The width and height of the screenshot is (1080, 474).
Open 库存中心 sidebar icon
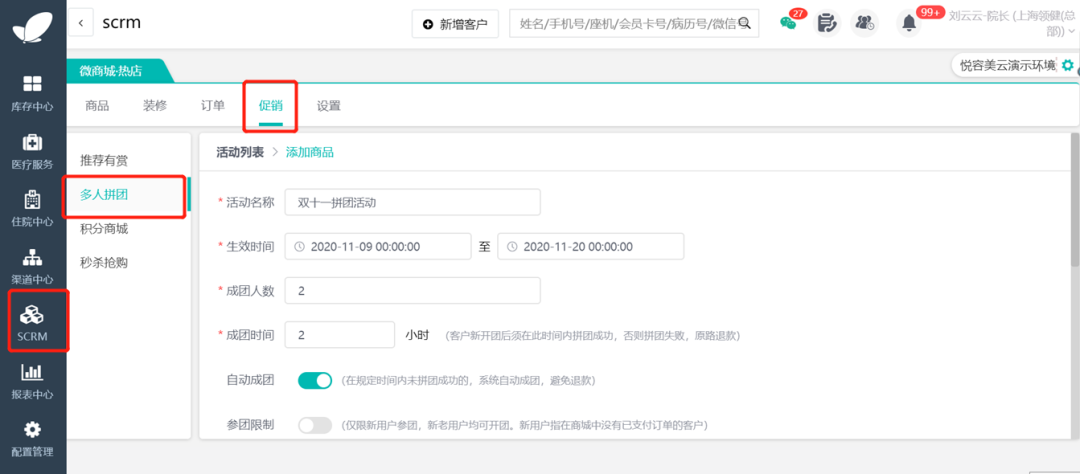coord(32,84)
